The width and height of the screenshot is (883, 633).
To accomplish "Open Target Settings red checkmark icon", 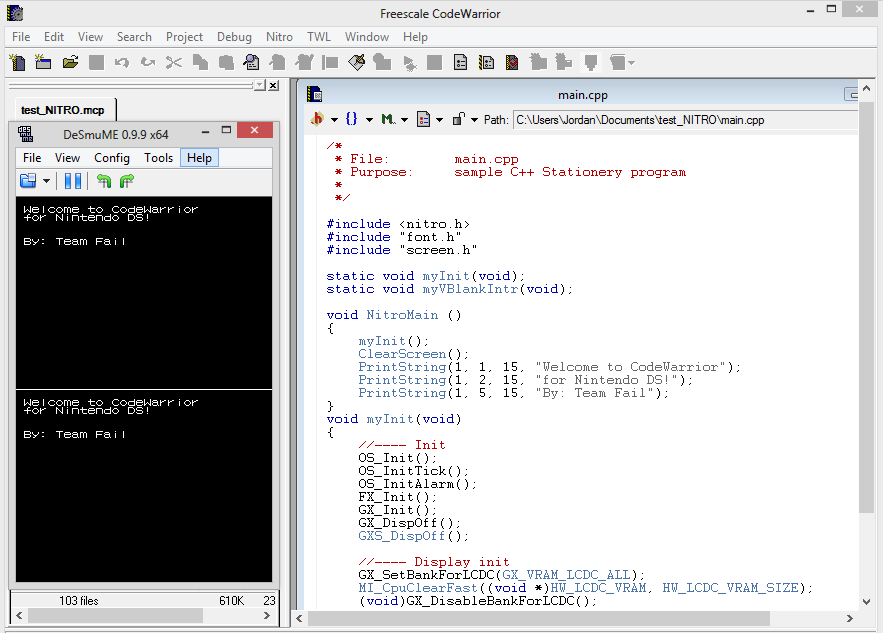I will (x=512, y=62).
